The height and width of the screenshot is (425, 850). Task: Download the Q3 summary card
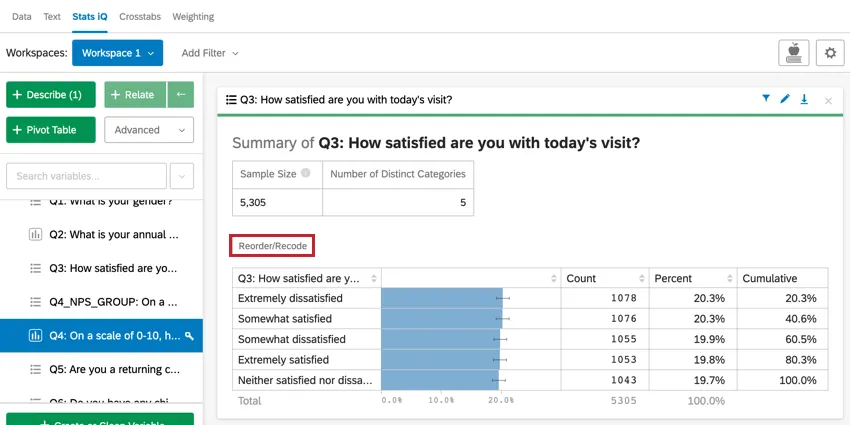click(x=804, y=99)
